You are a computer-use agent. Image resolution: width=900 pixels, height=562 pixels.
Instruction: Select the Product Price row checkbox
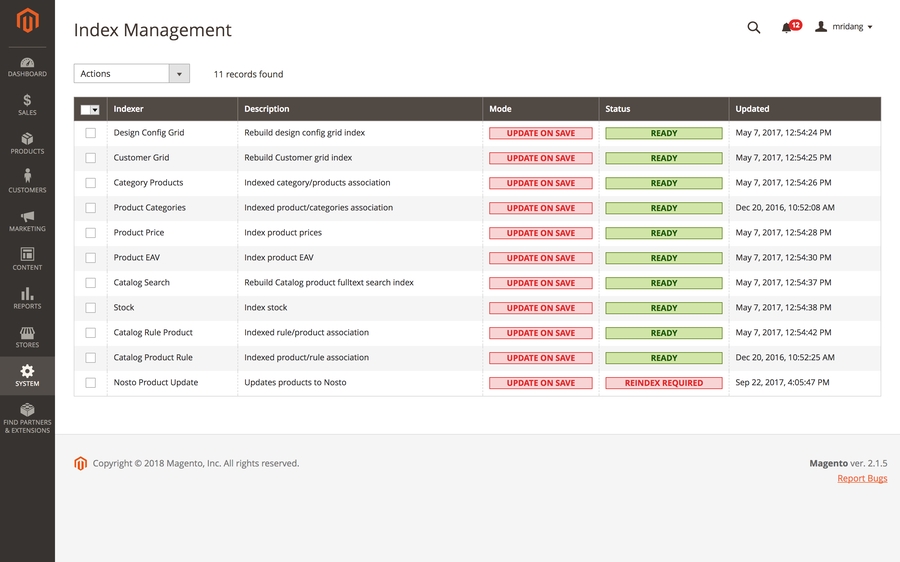91,233
